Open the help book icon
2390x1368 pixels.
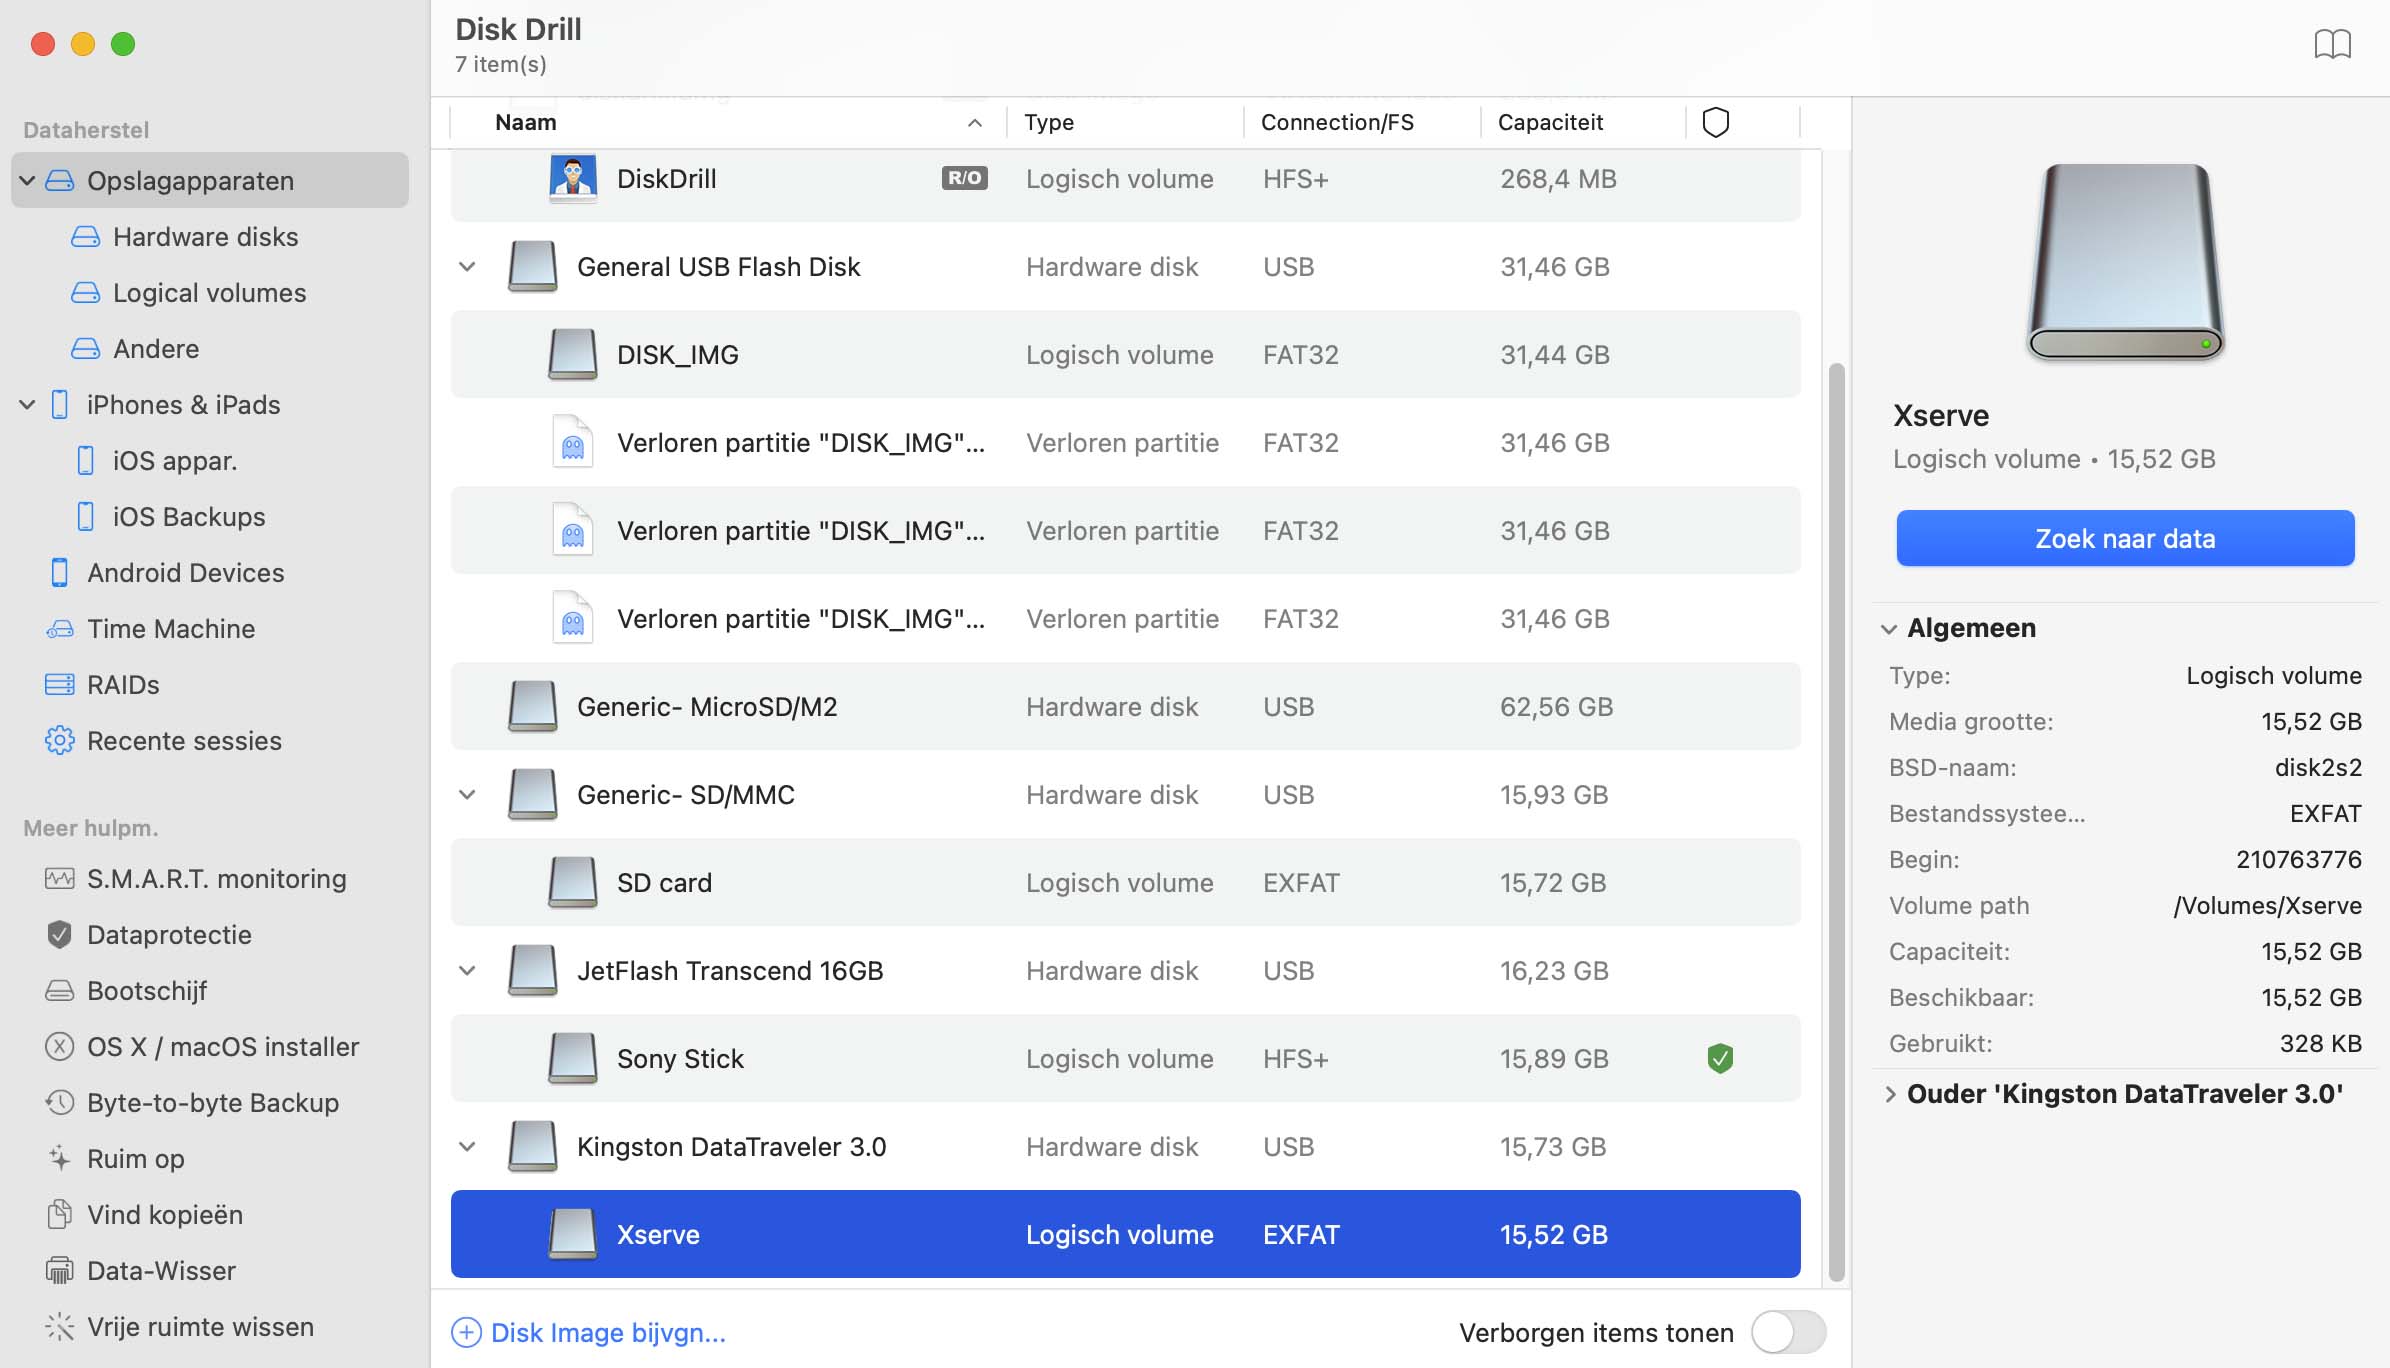click(2332, 44)
